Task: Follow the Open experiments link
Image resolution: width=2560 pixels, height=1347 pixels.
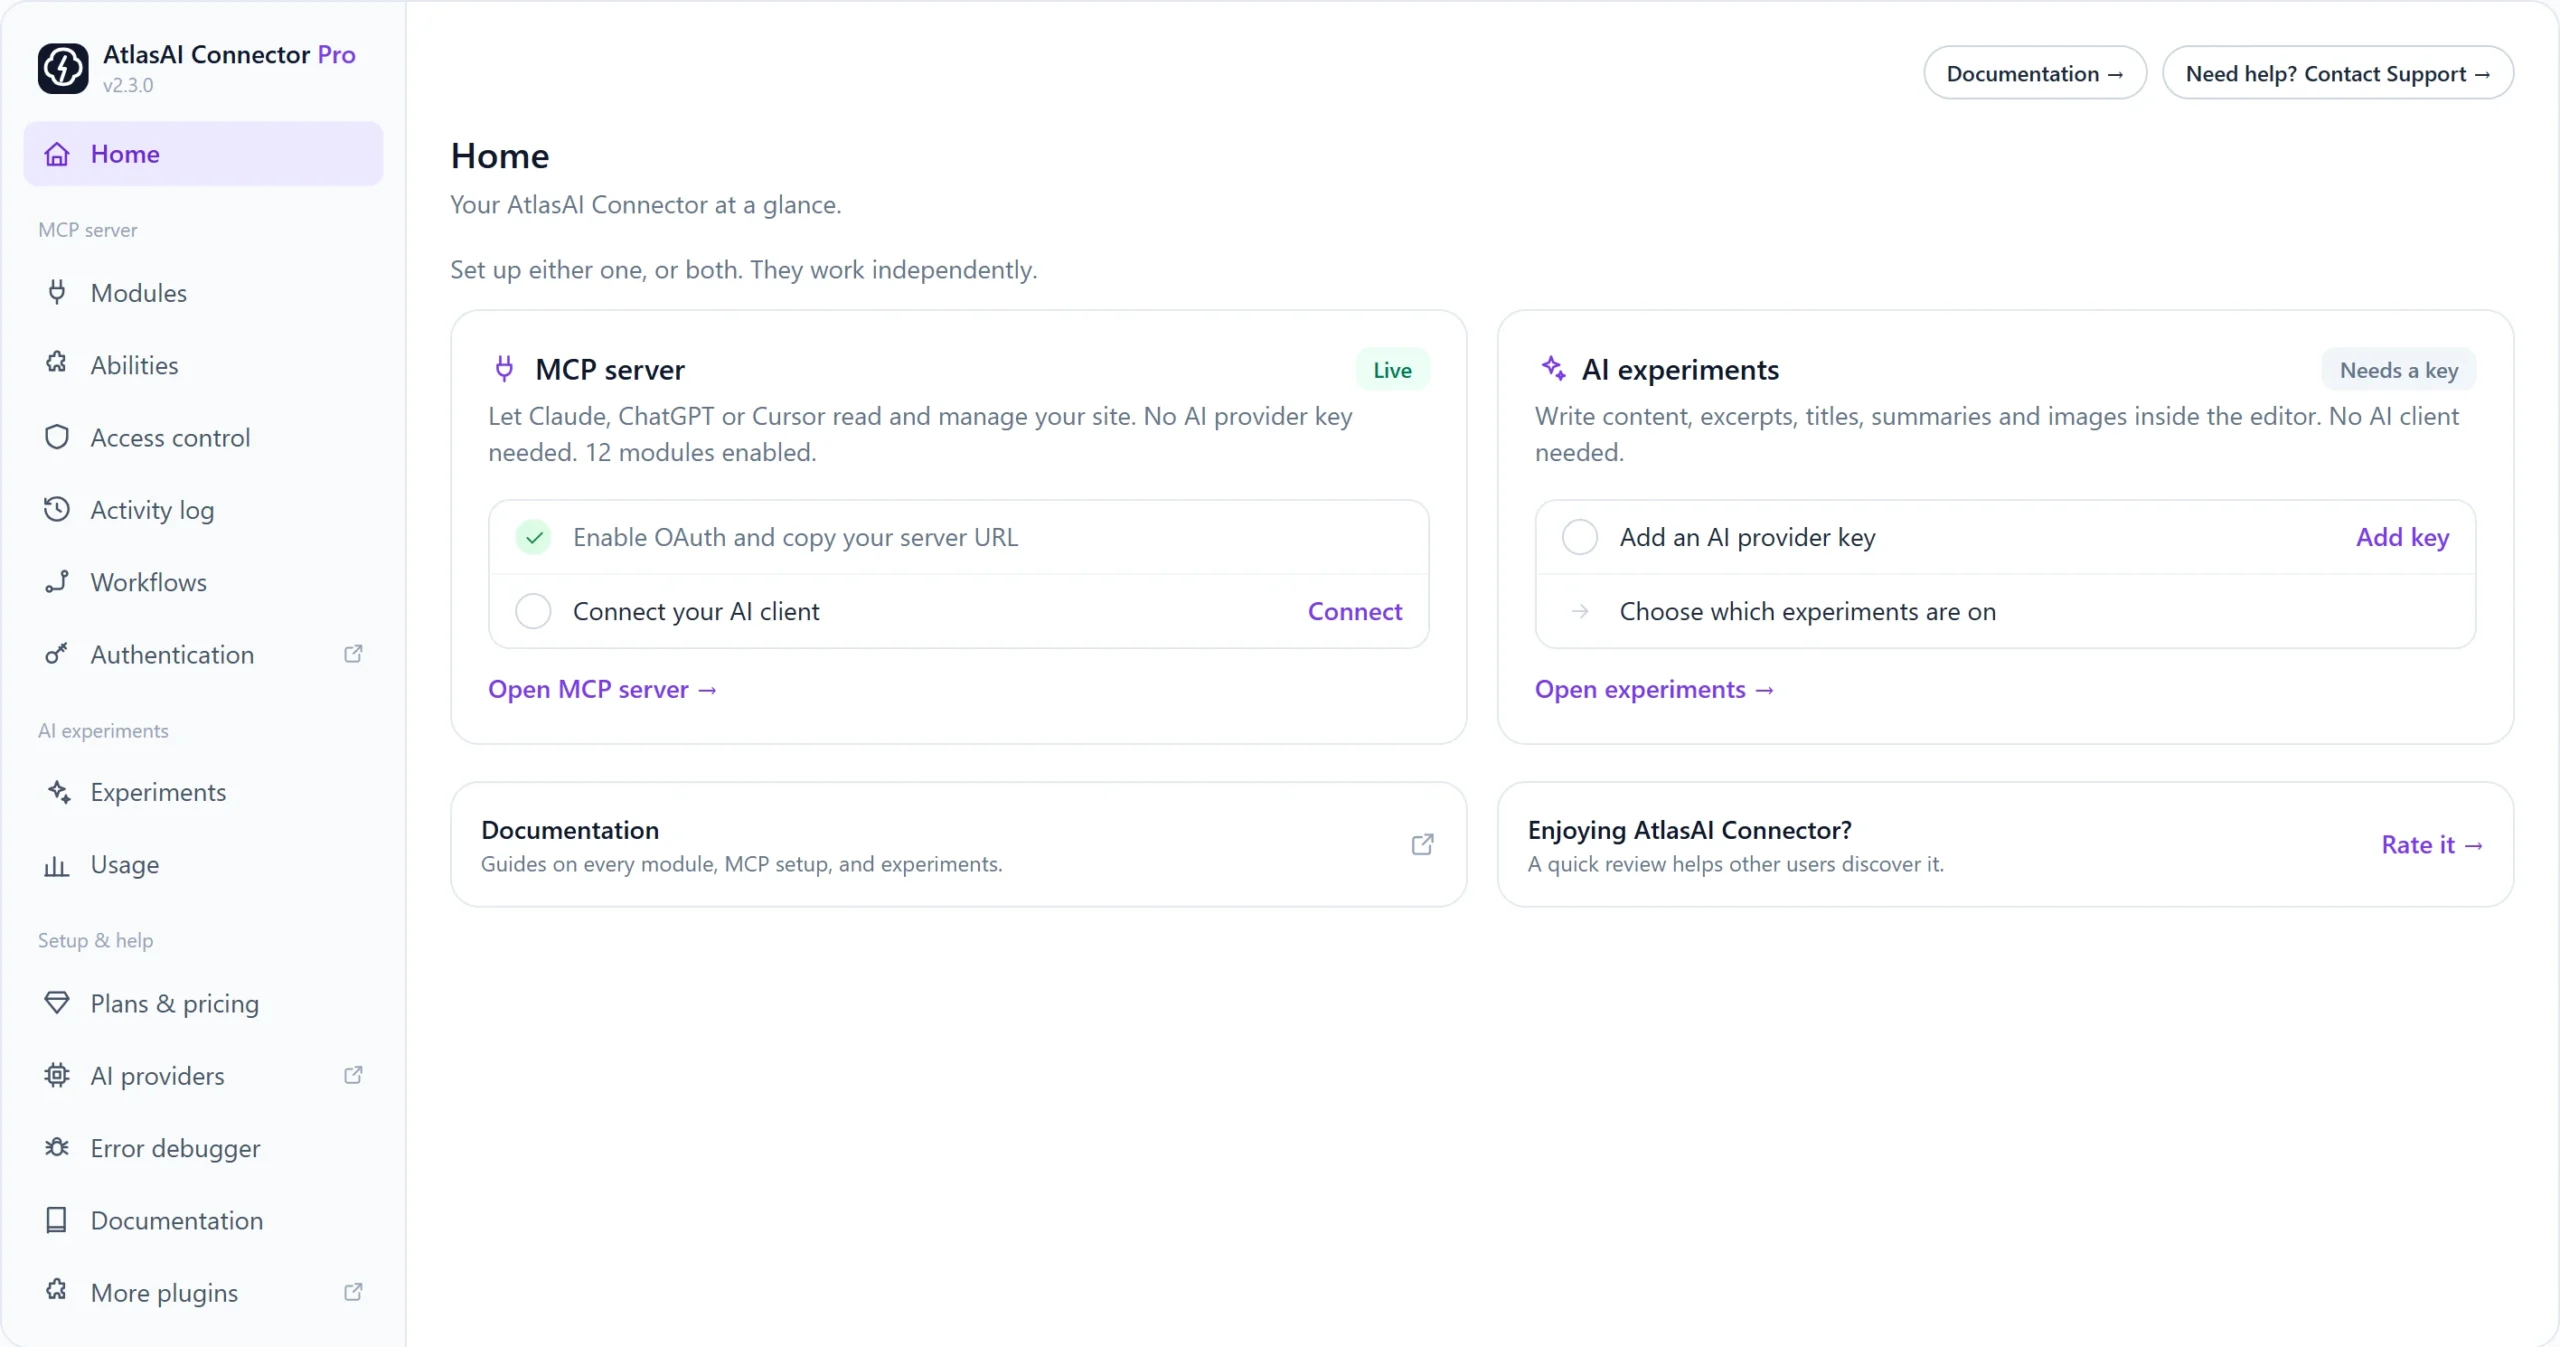Action: 1654,689
